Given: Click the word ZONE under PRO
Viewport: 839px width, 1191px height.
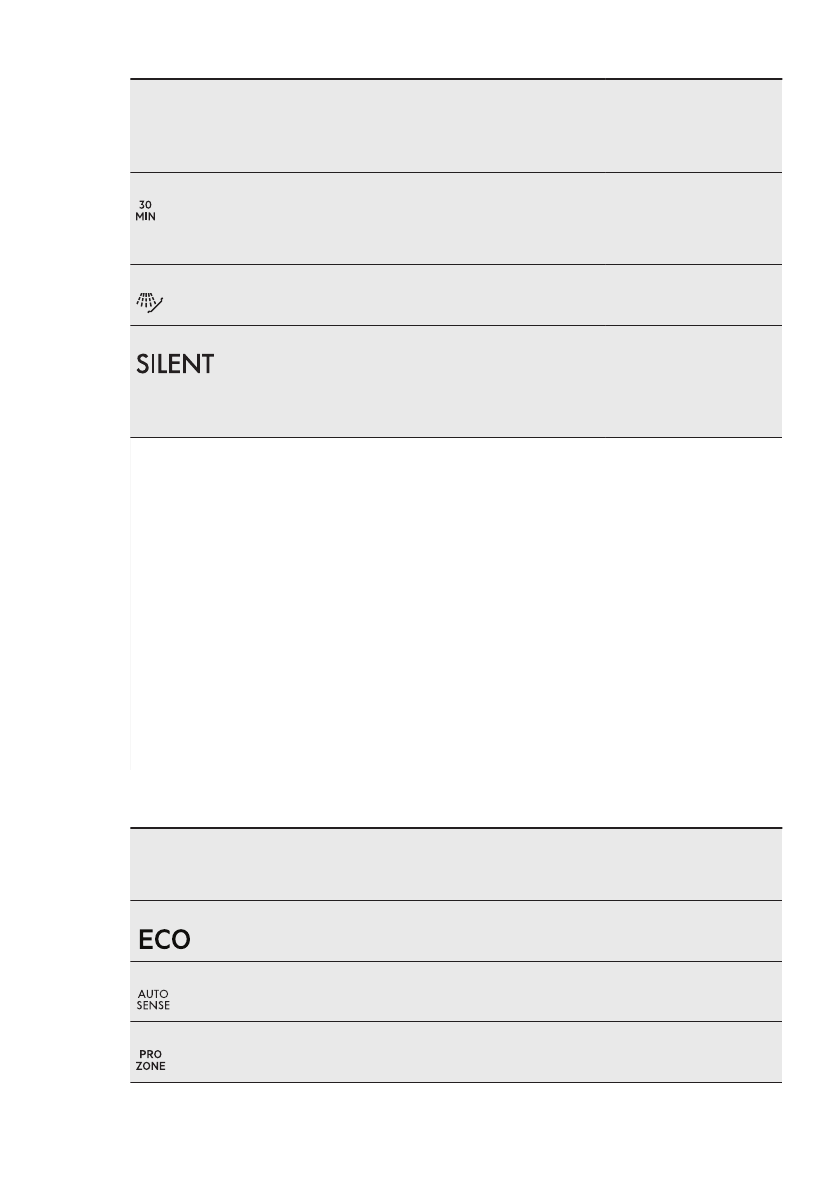Looking at the screenshot, I should [x=152, y=1066].
